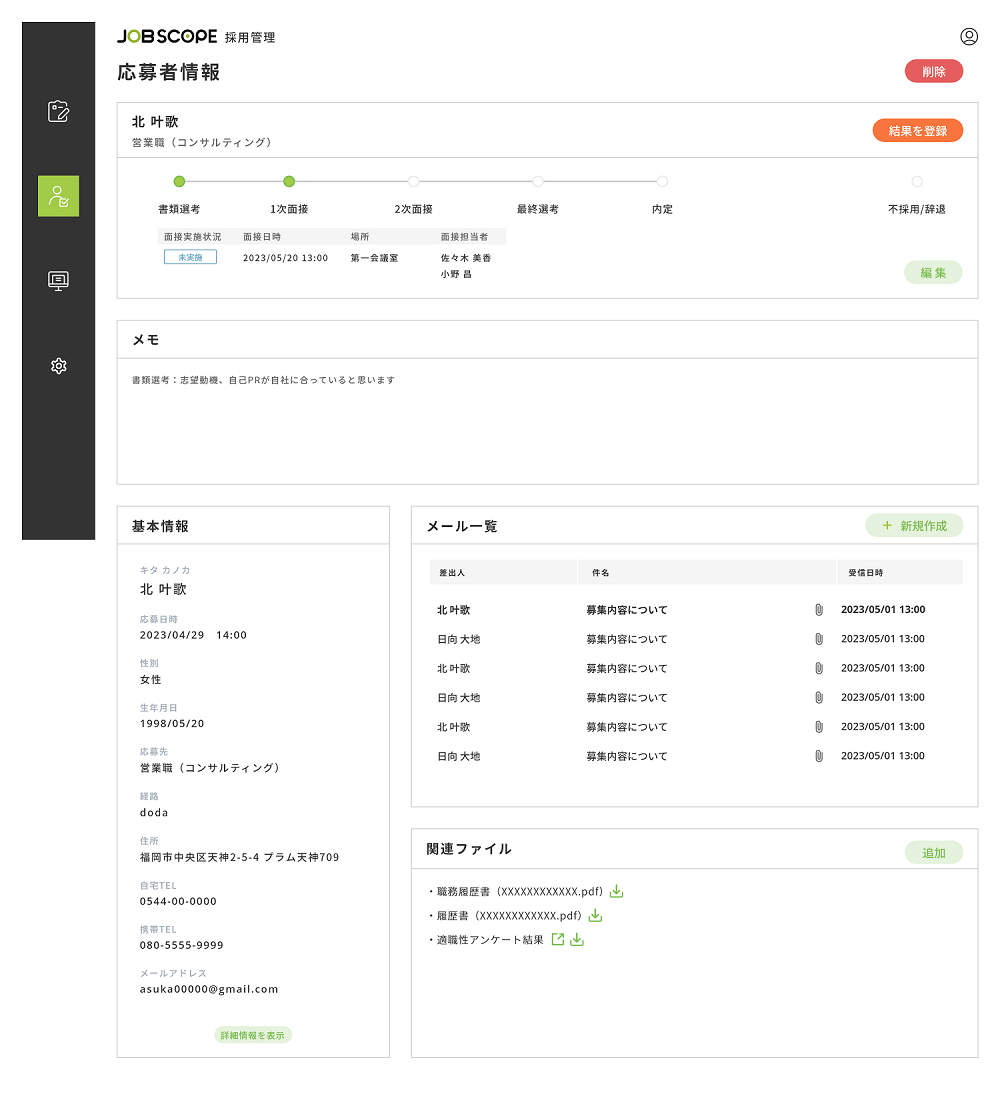Image resolution: width=1000 pixels, height=1098 pixels.
Task: Select the 不採用/辞退 stage marker
Action: click(917, 181)
